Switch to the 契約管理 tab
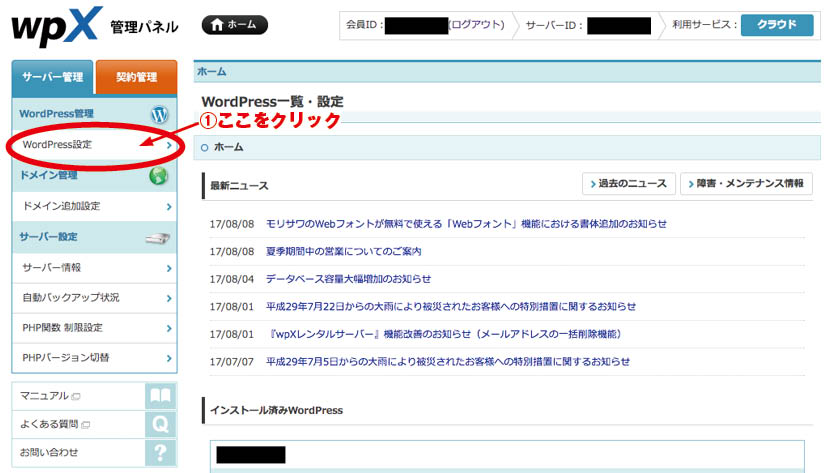The height and width of the screenshot is (473, 839). tap(136, 77)
